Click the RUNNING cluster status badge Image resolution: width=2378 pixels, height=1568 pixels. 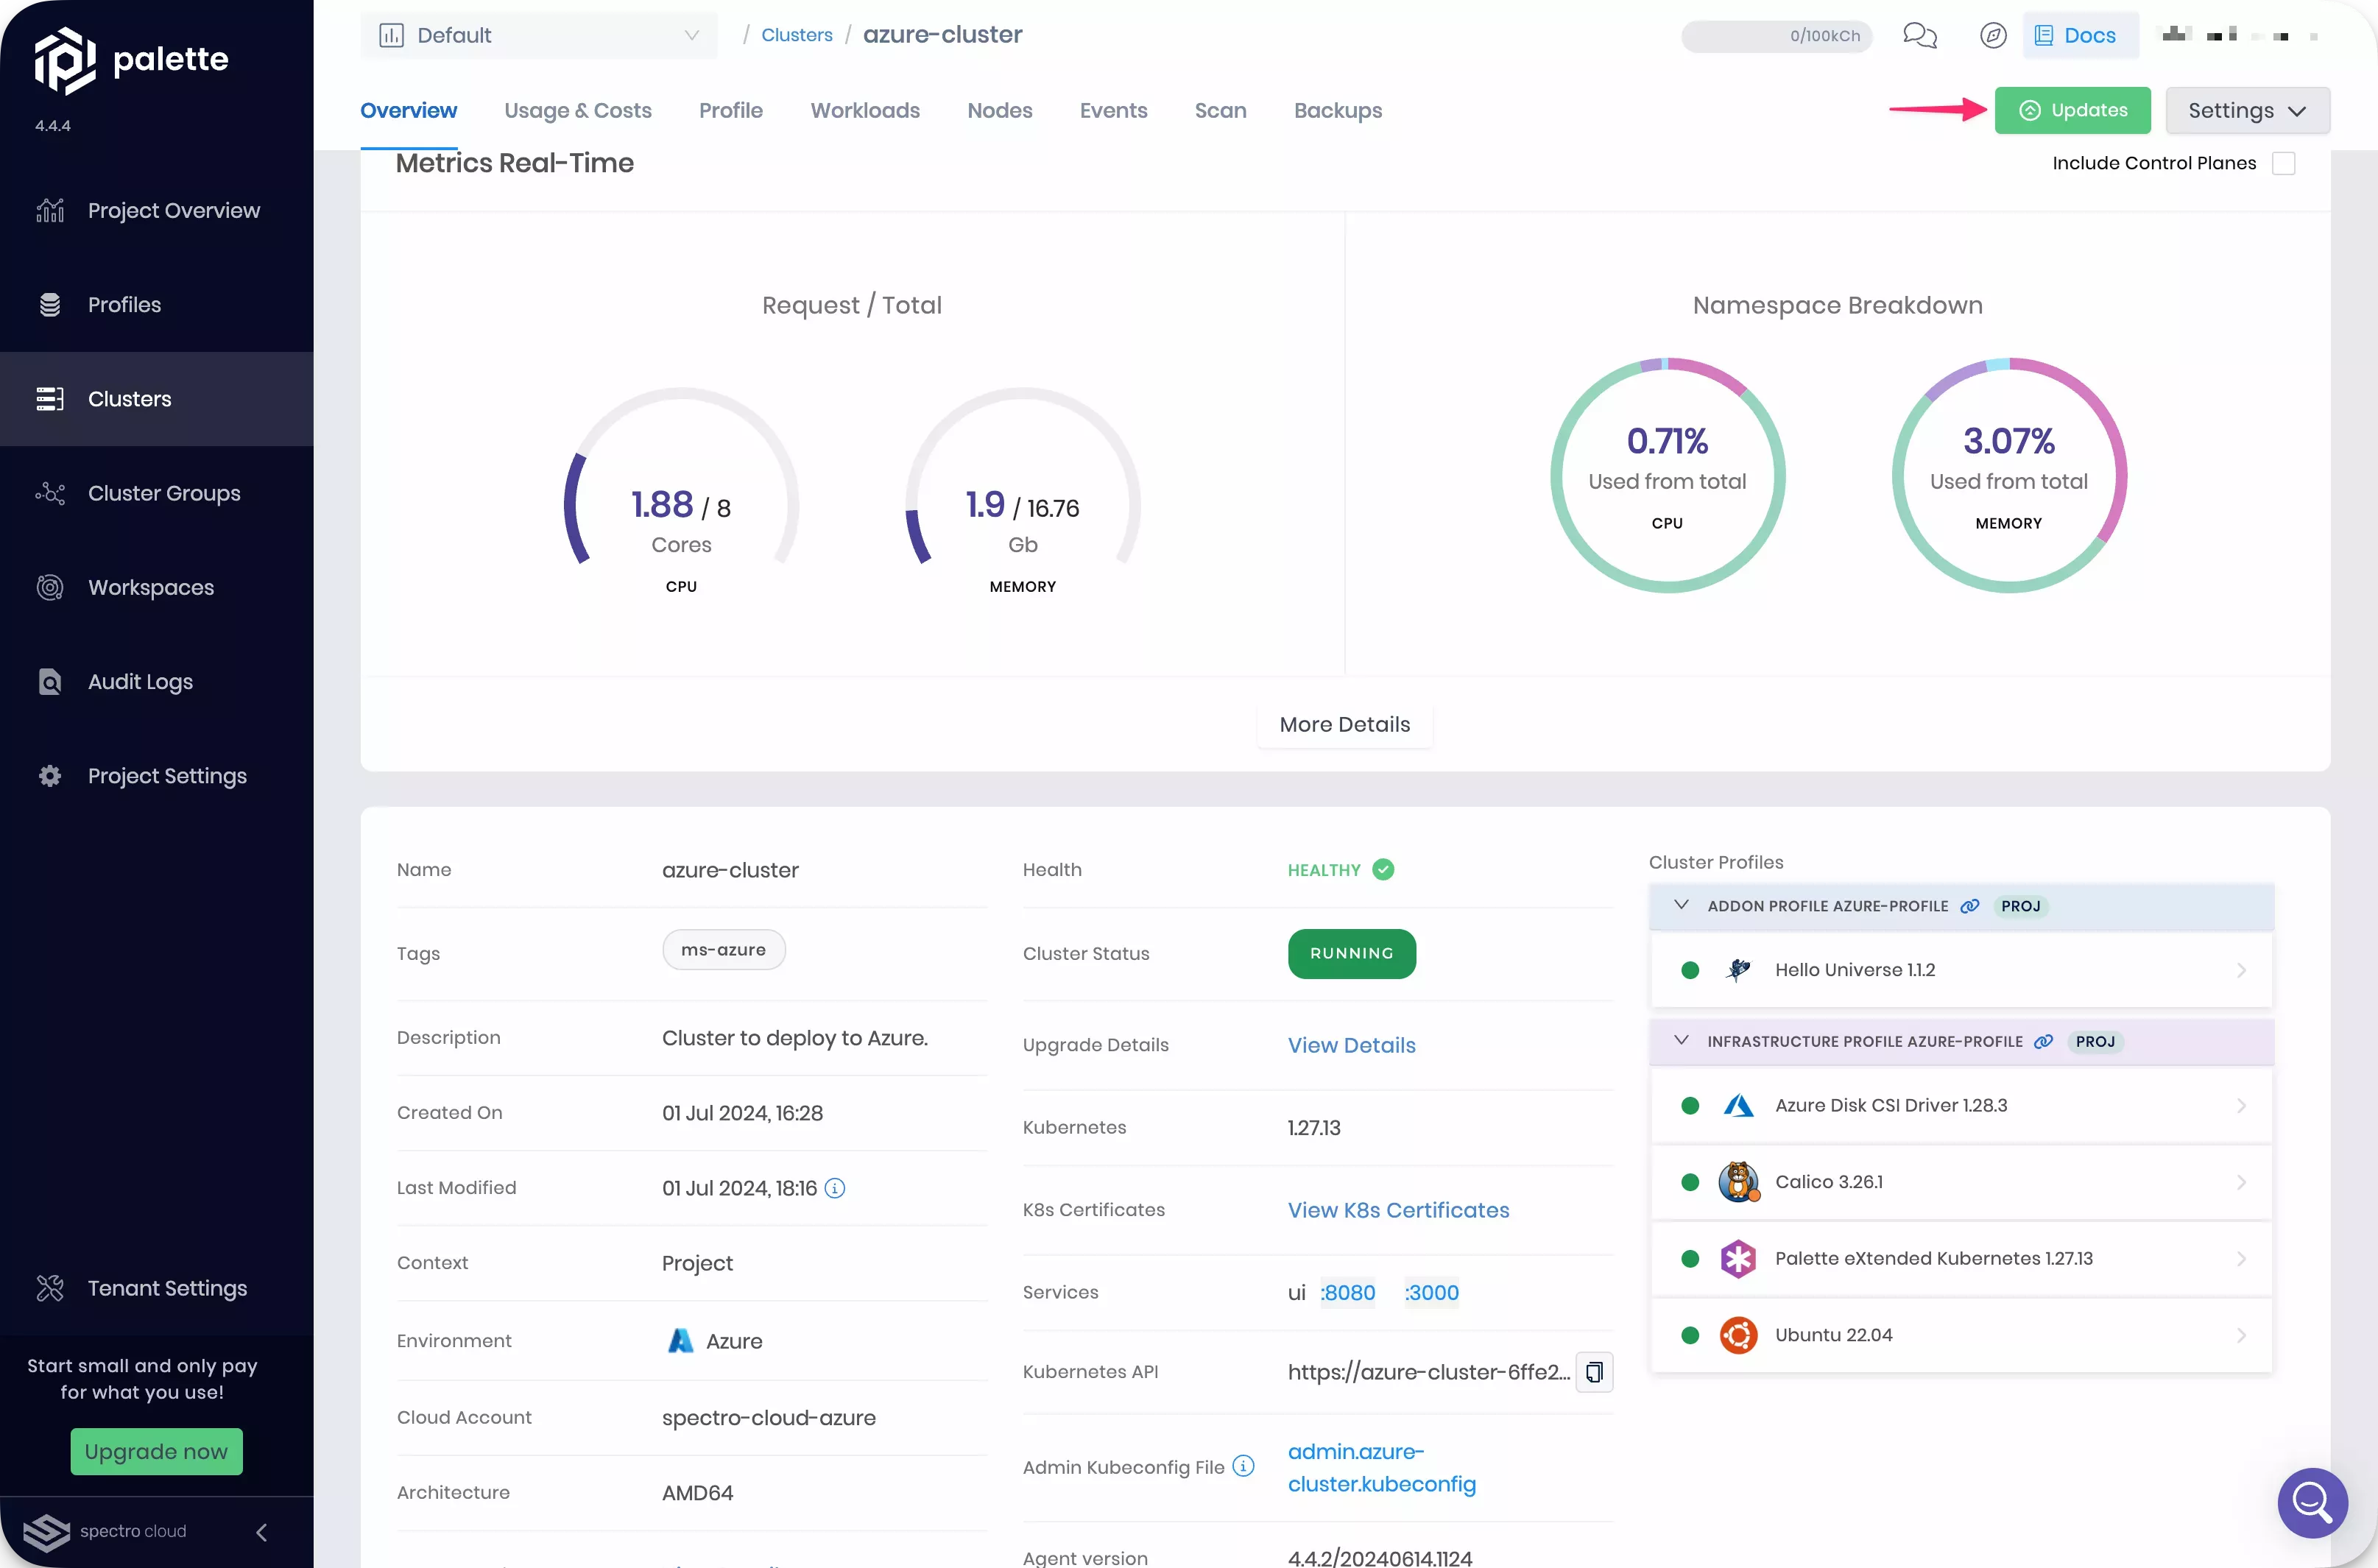pyautogui.click(x=1351, y=954)
